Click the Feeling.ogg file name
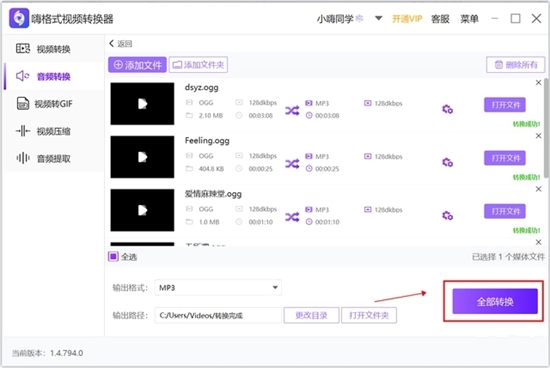The height and width of the screenshot is (368, 550). [x=207, y=141]
